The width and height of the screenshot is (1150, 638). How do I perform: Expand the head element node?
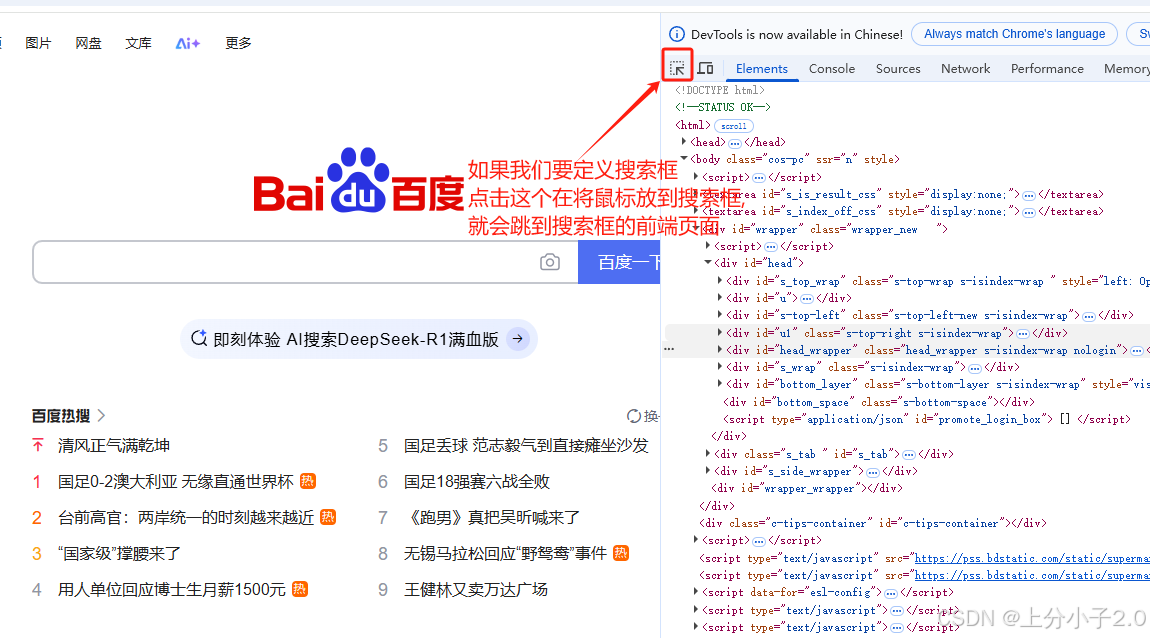[684, 142]
